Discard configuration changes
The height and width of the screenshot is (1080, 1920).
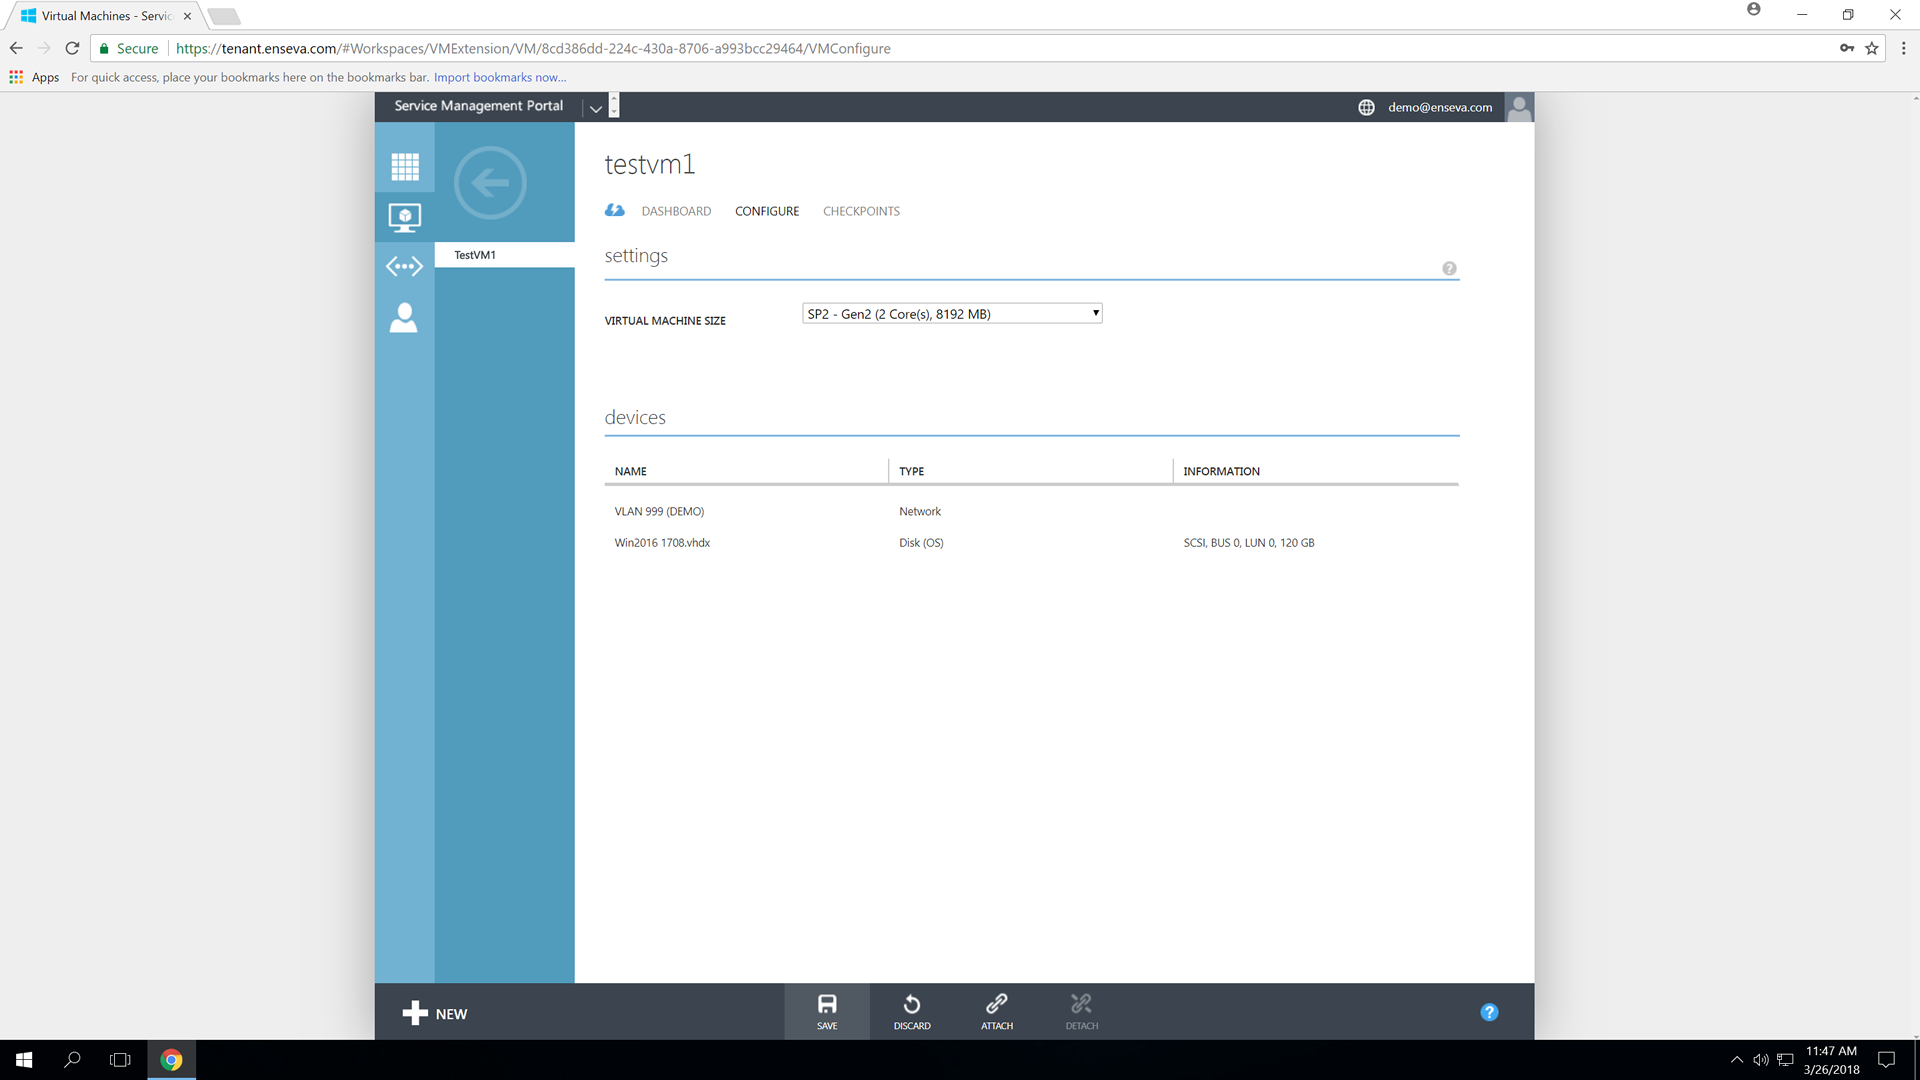coord(912,1011)
